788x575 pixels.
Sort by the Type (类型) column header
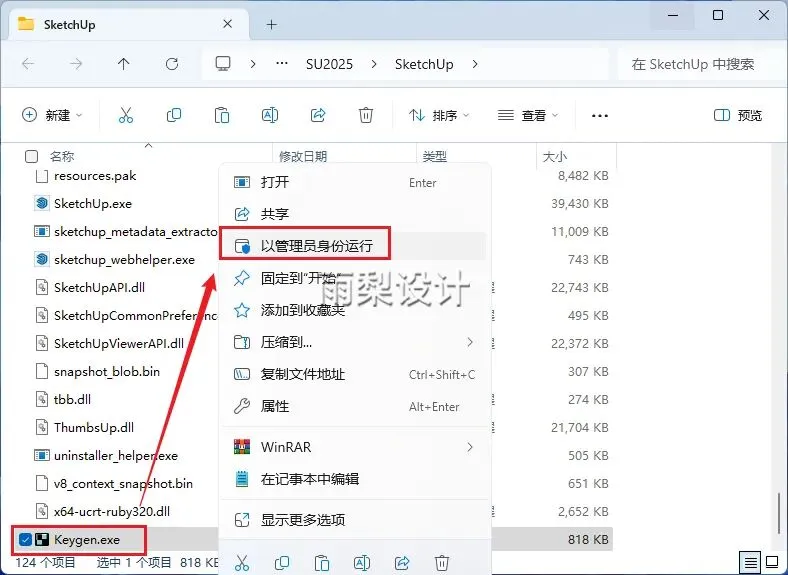pos(435,156)
